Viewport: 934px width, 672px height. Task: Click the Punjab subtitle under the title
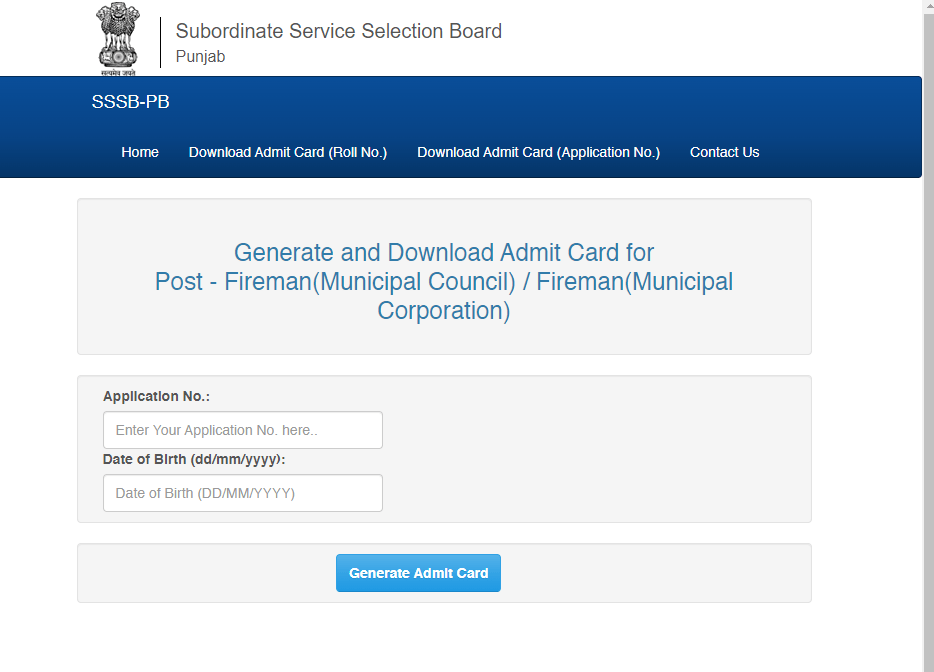tap(200, 57)
